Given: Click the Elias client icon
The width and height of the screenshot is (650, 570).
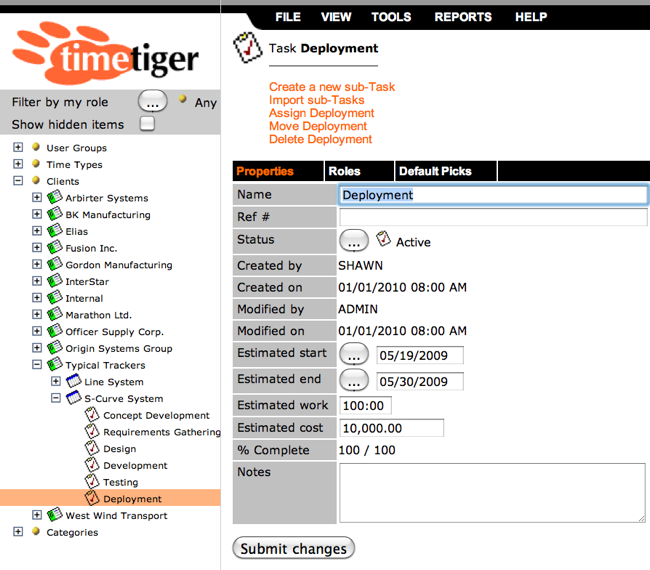Looking at the screenshot, I should [55, 230].
